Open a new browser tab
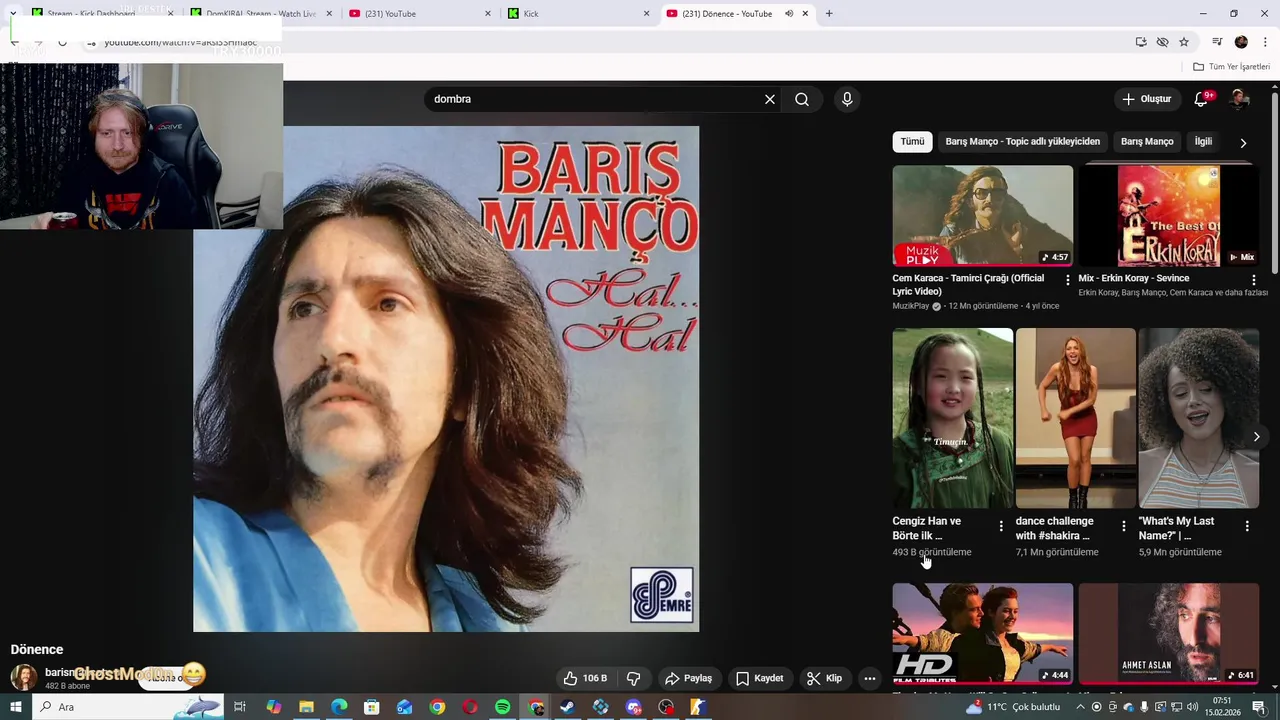This screenshot has width=1280, height=720. point(829,14)
